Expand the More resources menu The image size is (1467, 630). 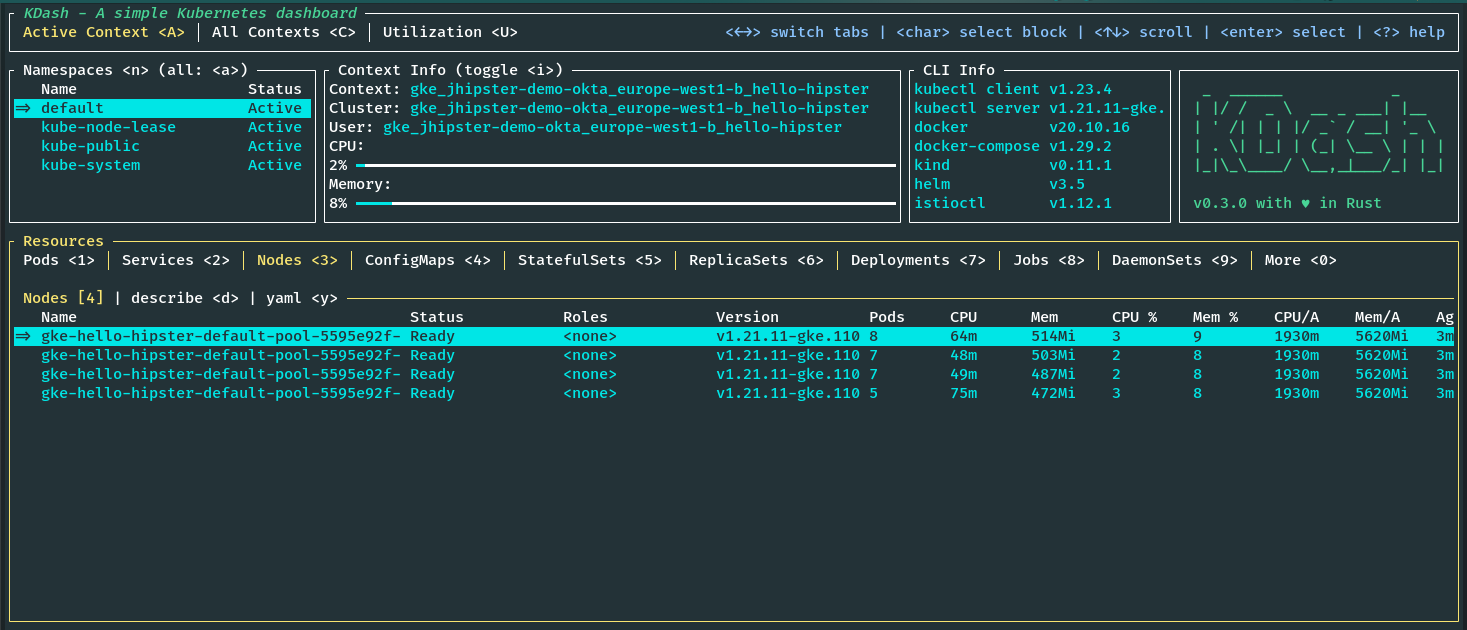pos(1300,260)
